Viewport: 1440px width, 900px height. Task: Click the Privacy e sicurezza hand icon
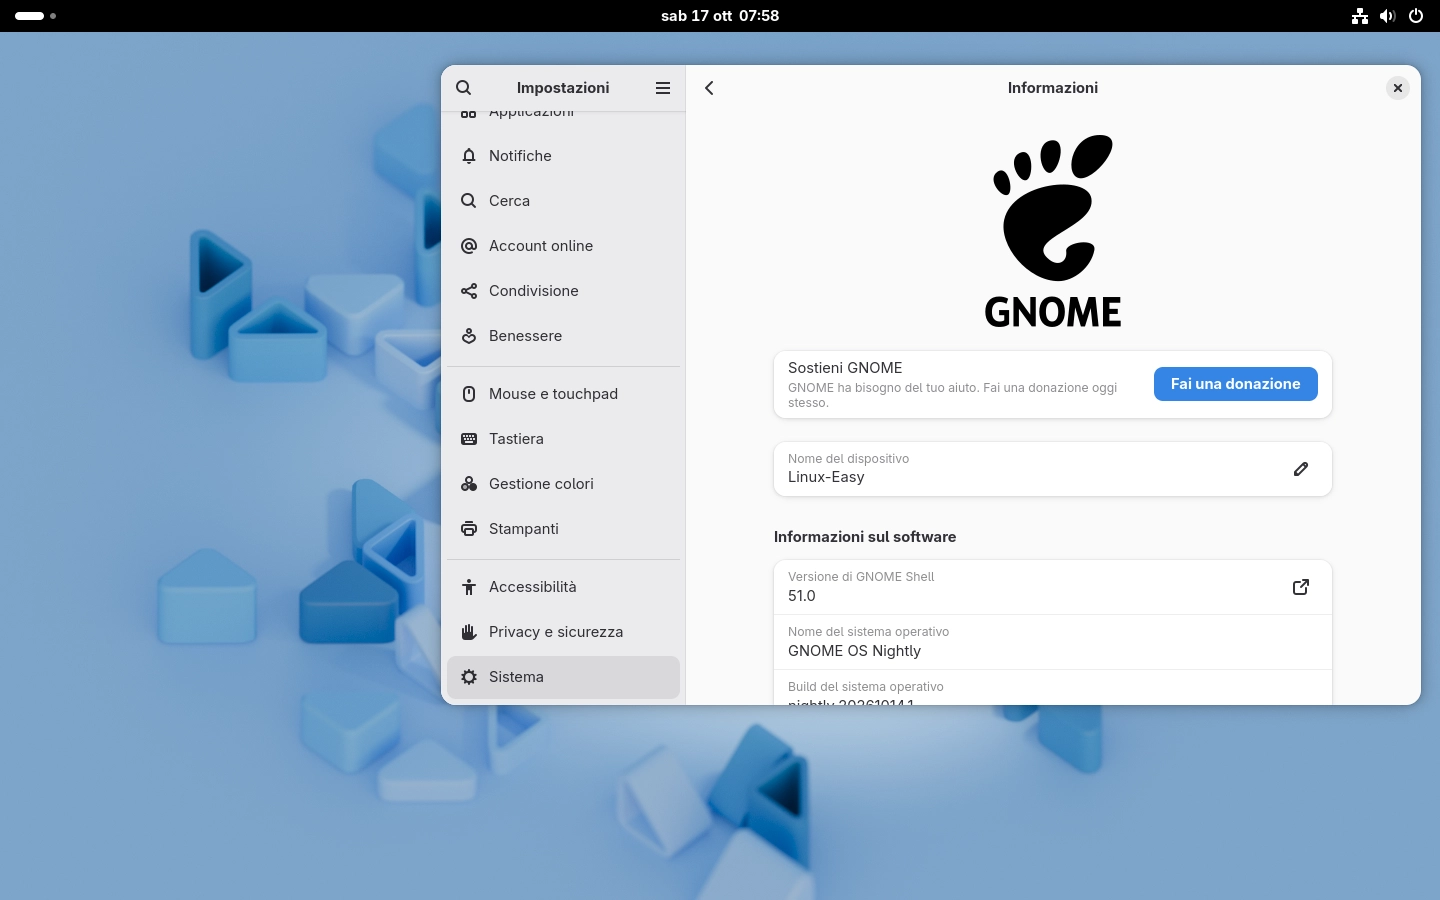pyautogui.click(x=469, y=632)
